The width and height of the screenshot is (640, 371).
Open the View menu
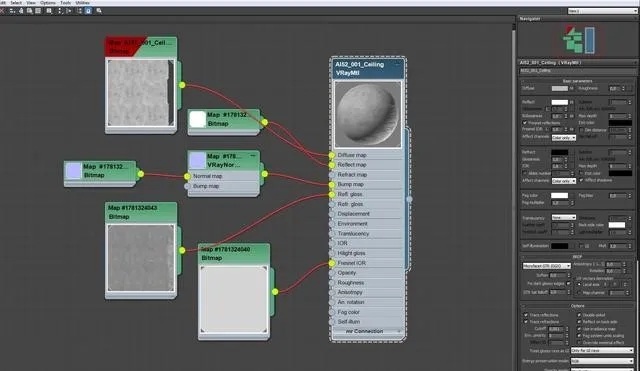[x=31, y=2]
